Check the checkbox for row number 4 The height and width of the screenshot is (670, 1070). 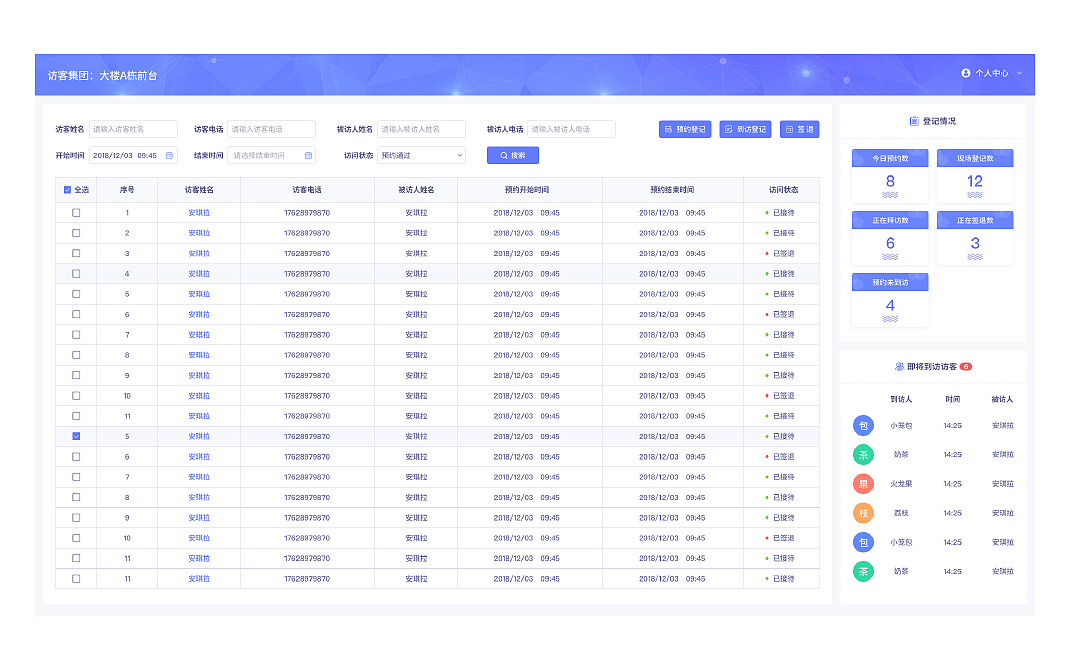(76, 274)
